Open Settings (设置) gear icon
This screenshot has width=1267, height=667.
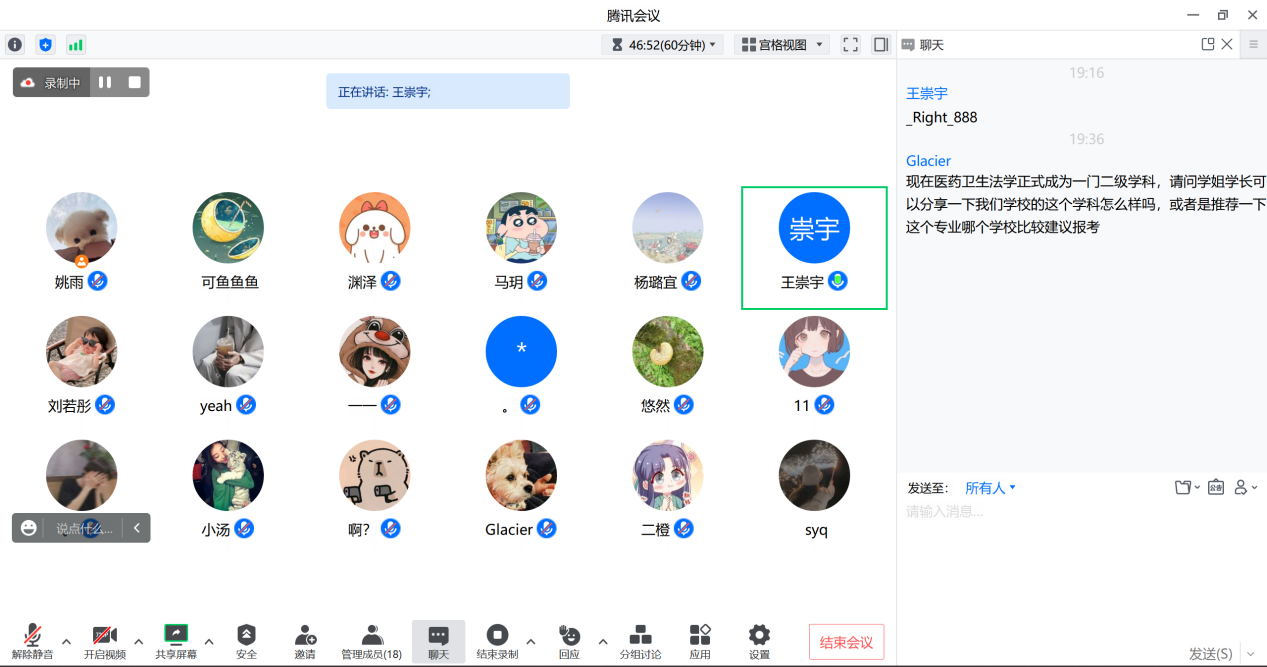[x=759, y=641]
